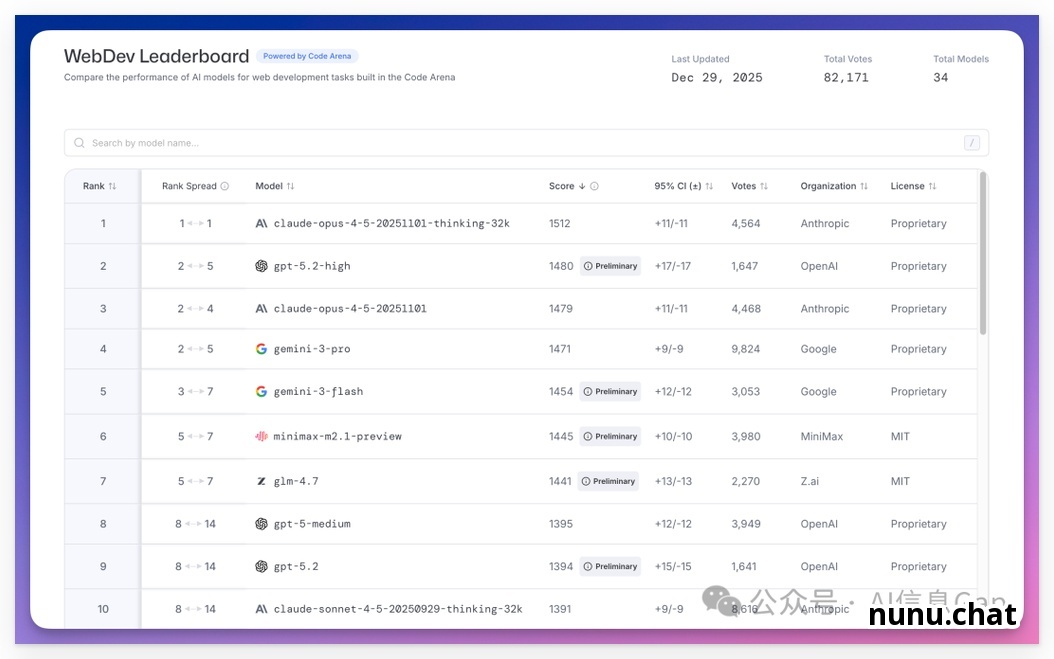Viewport: 1054px width, 659px height.
Task: Click the Score column header
Action: pos(561,186)
